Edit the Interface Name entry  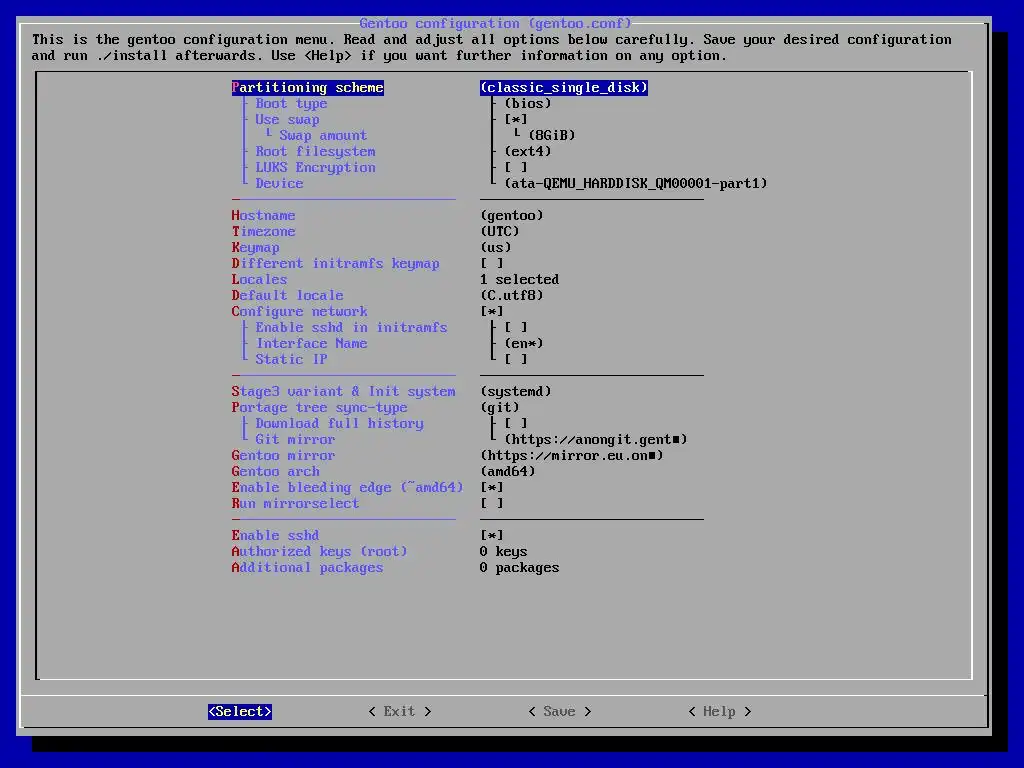(312, 344)
